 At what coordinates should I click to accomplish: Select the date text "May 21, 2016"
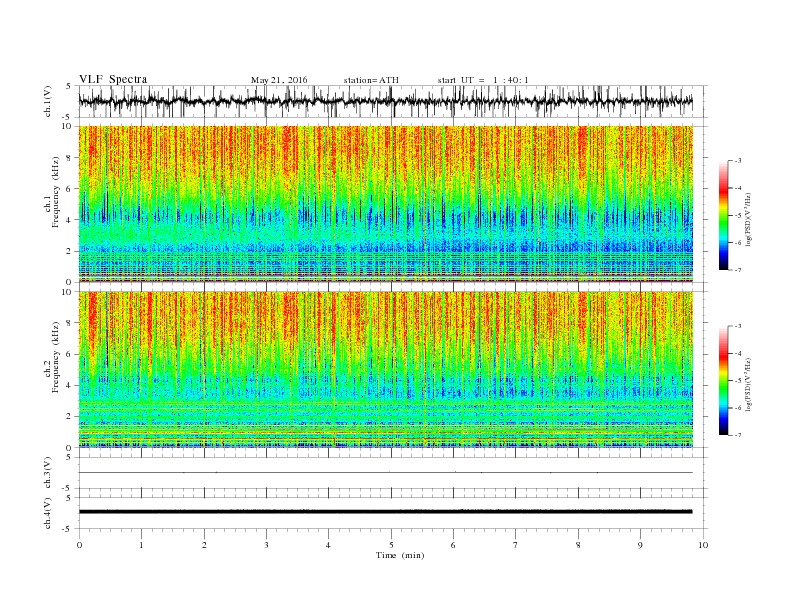[x=279, y=80]
